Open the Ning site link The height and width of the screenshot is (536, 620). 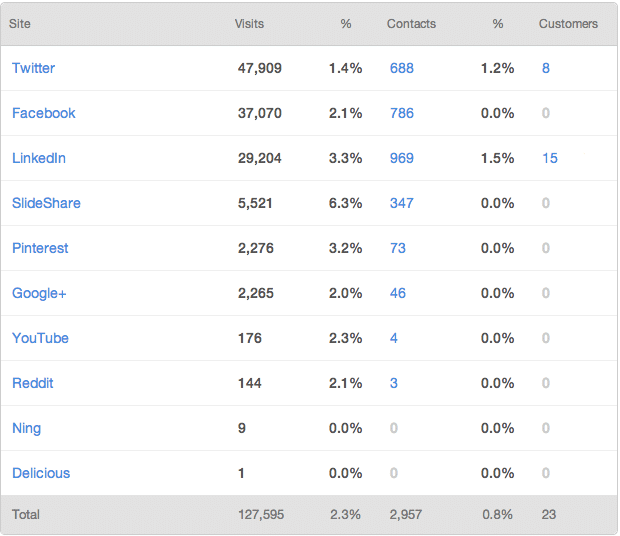pos(26,428)
